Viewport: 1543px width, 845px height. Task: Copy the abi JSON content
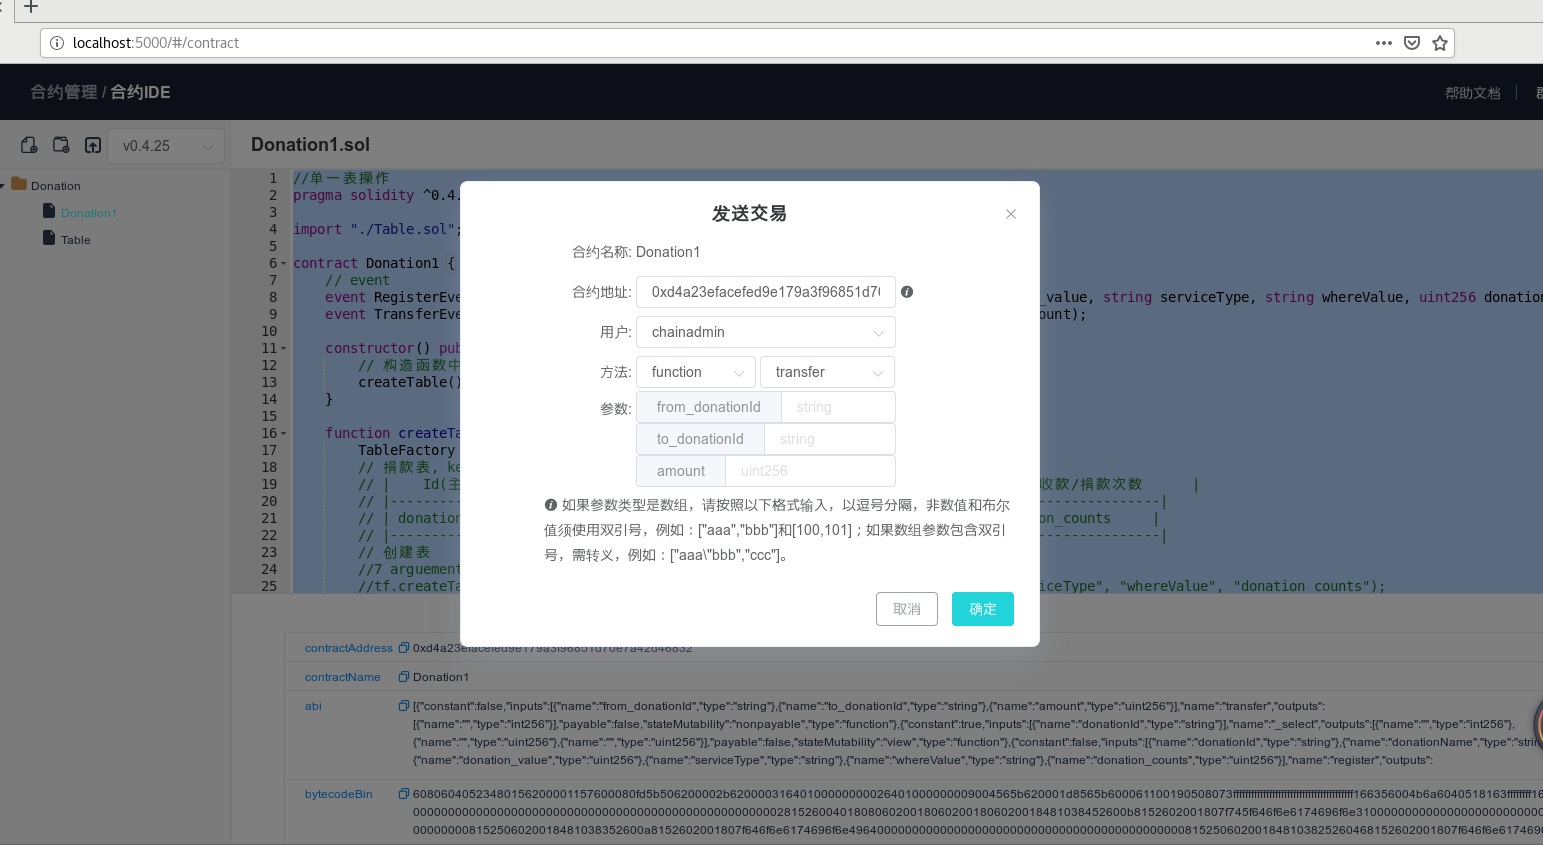click(x=403, y=706)
